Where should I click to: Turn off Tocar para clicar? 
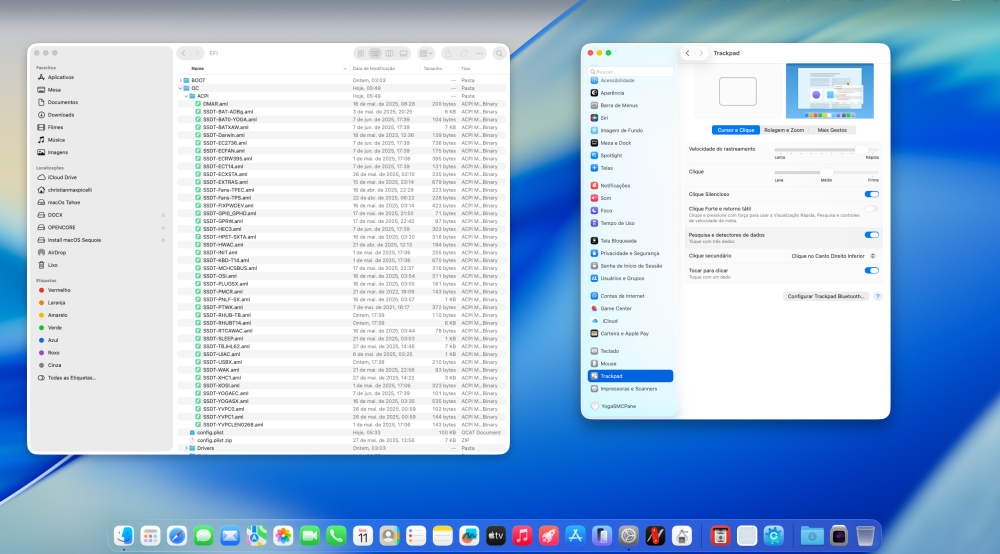pyautogui.click(x=871, y=271)
